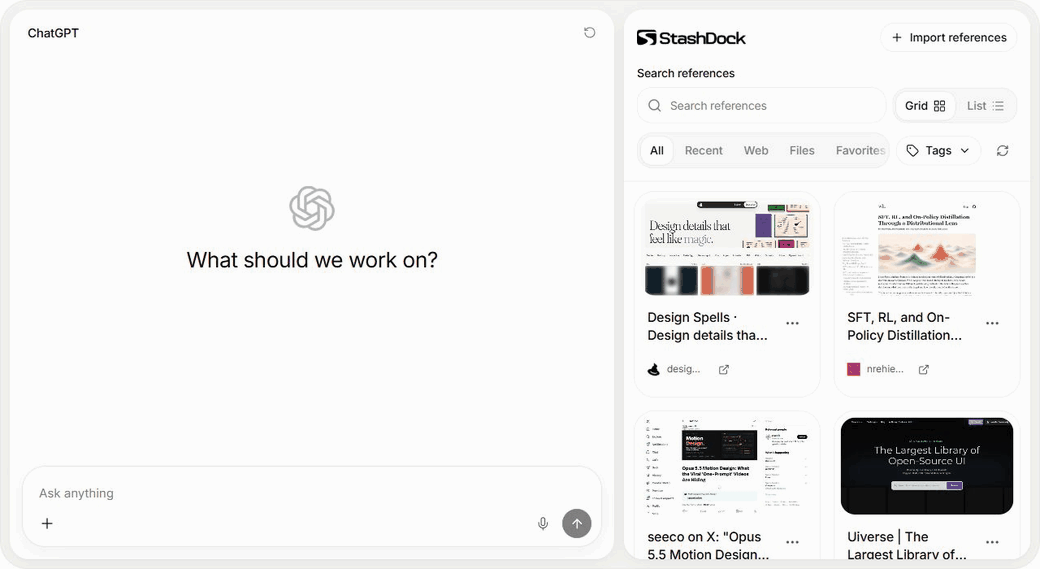Switch to Grid view
1040x569 pixels.
(x=925, y=105)
